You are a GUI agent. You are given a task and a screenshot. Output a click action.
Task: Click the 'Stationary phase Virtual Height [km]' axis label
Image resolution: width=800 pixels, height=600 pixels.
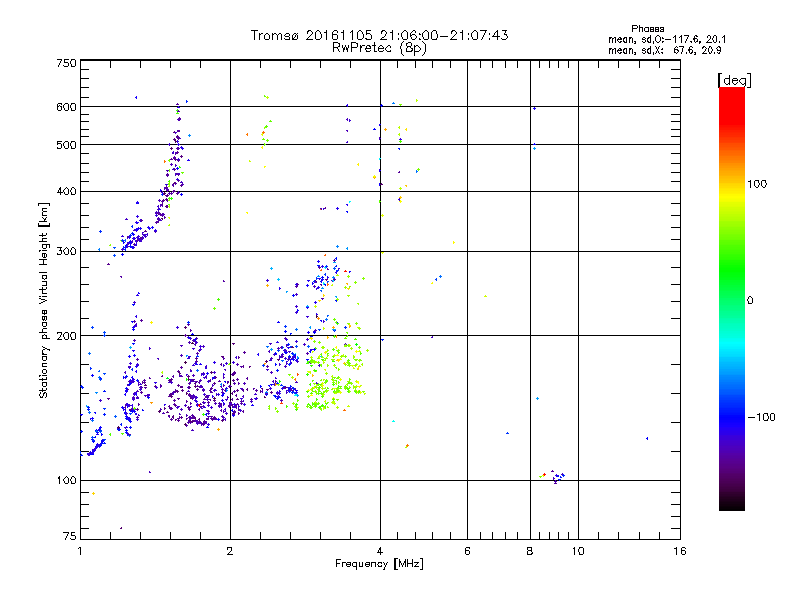[x=44, y=301]
